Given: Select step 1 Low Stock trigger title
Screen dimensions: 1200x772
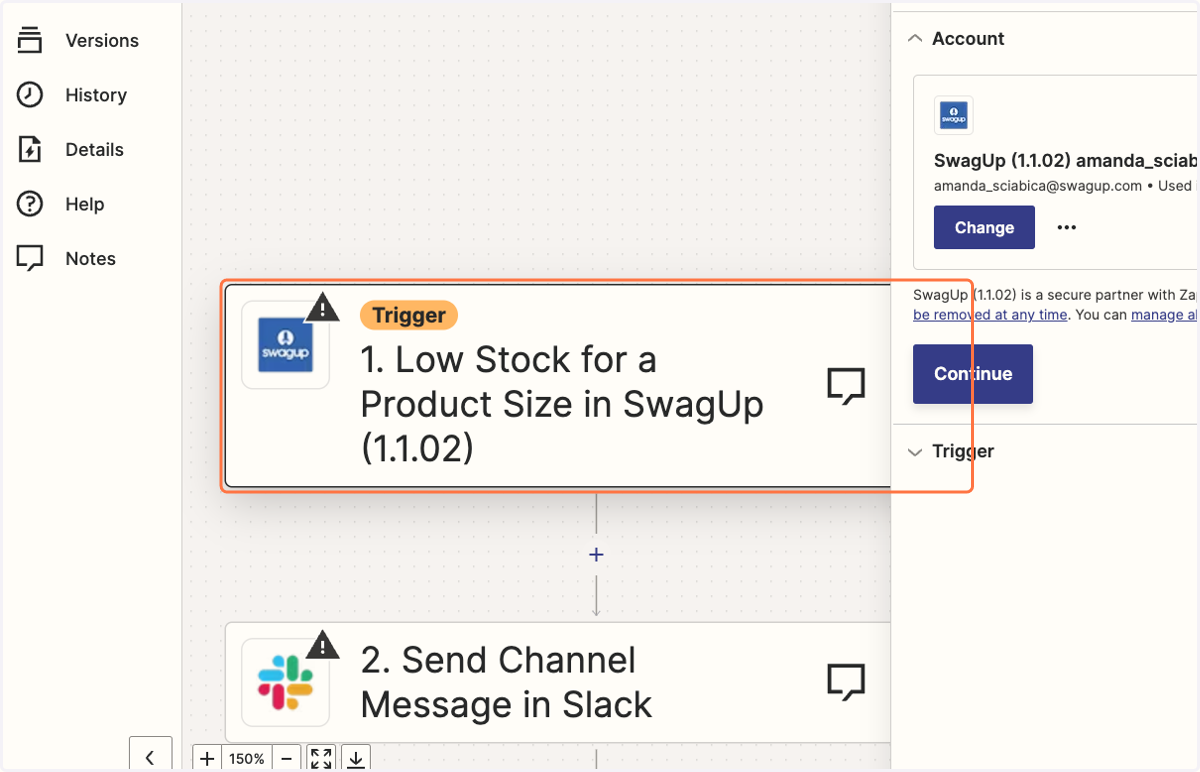Looking at the screenshot, I should 562,404.
